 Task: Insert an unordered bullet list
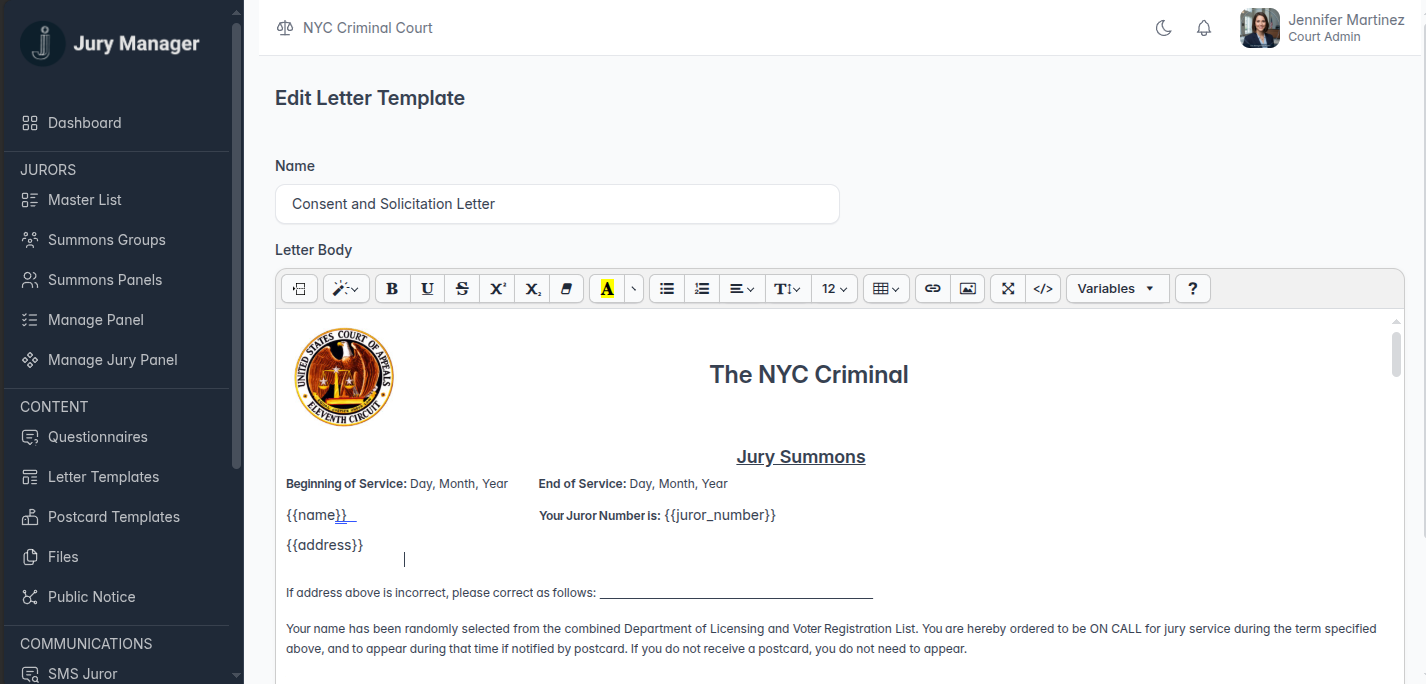[667, 289]
